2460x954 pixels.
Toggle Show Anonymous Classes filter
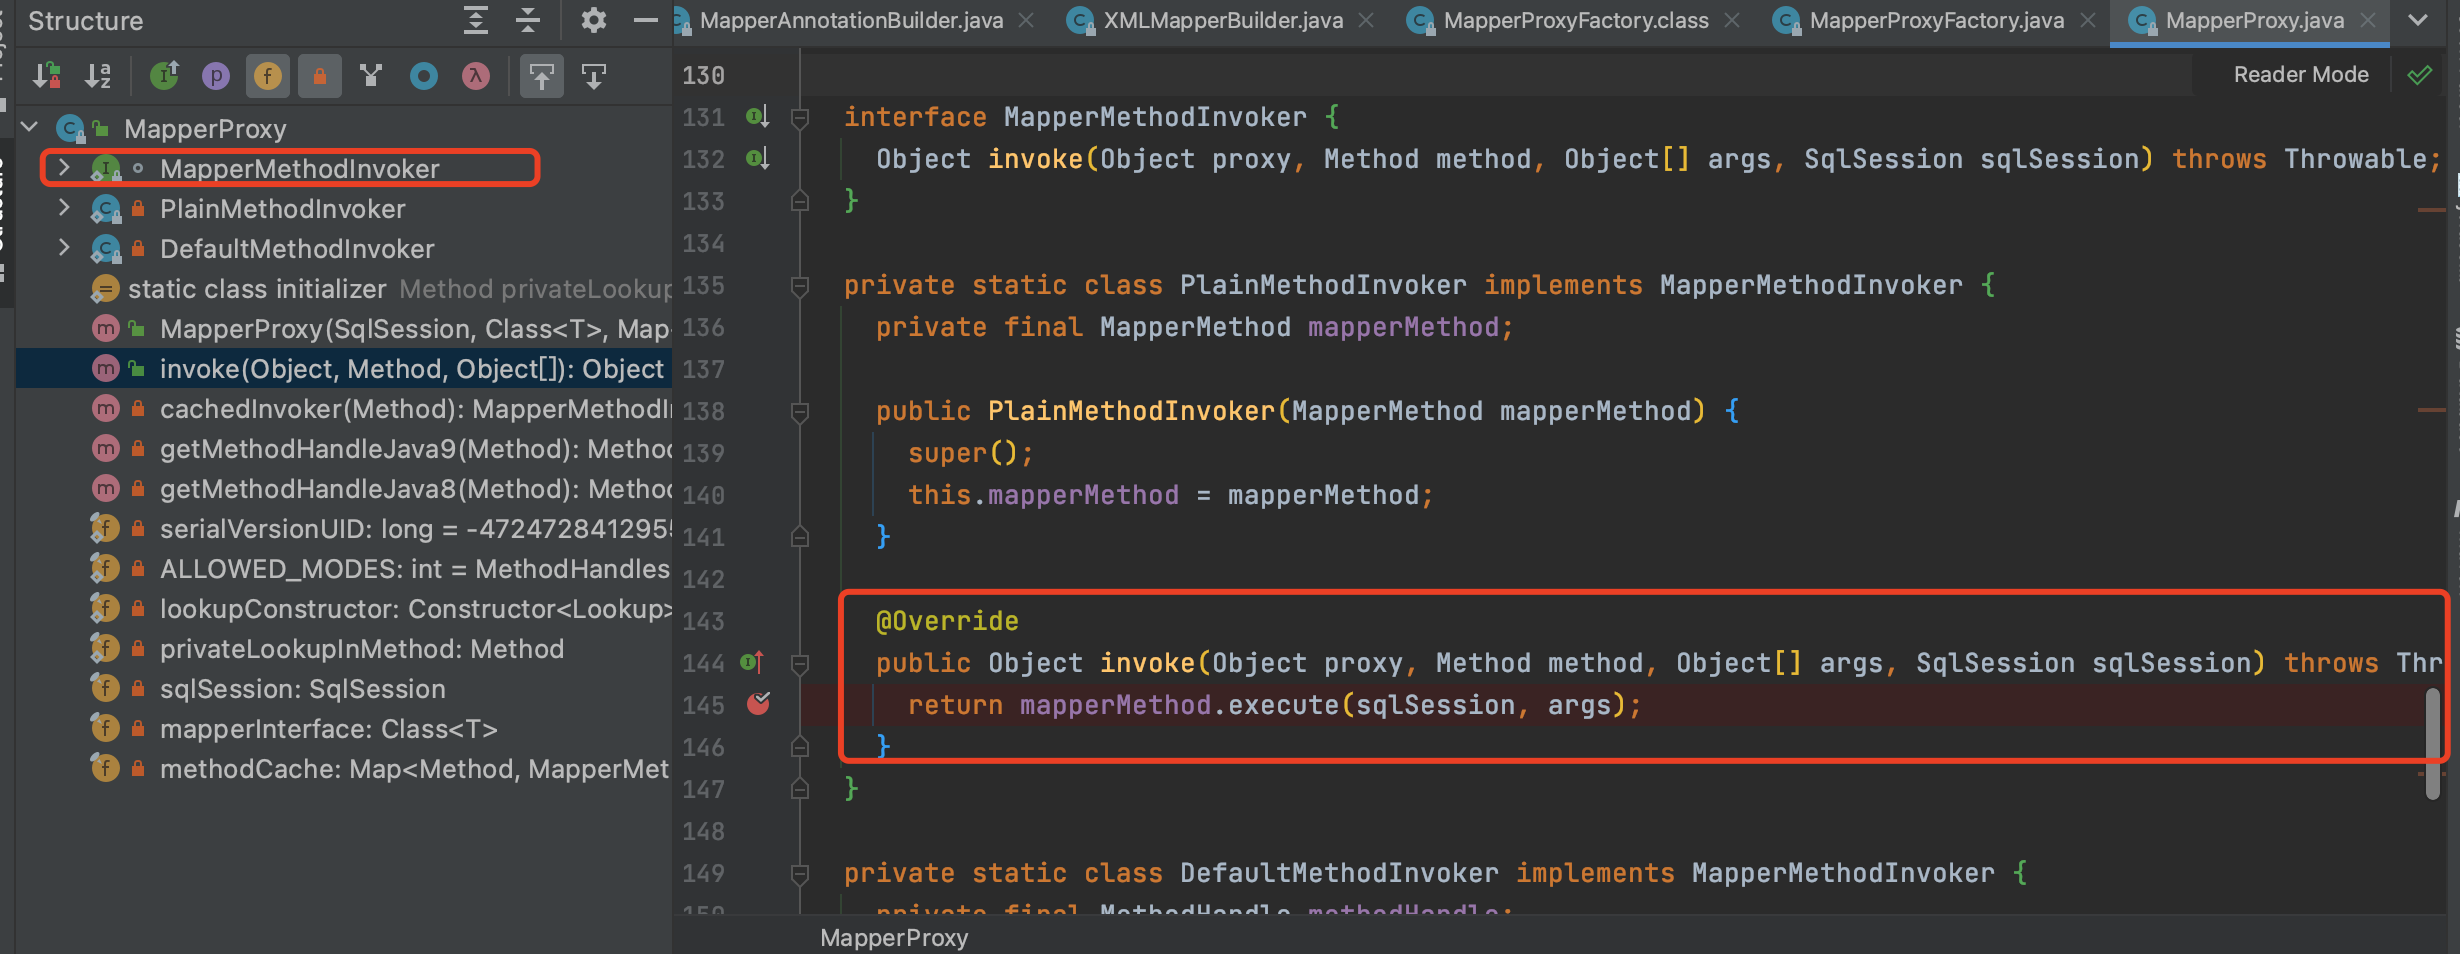pos(372,76)
